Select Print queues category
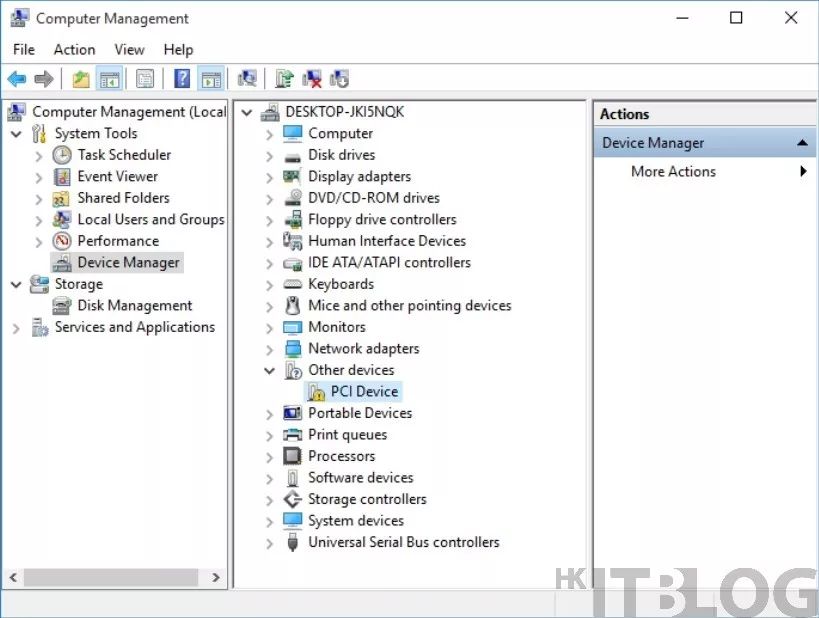819x618 pixels. 348,435
